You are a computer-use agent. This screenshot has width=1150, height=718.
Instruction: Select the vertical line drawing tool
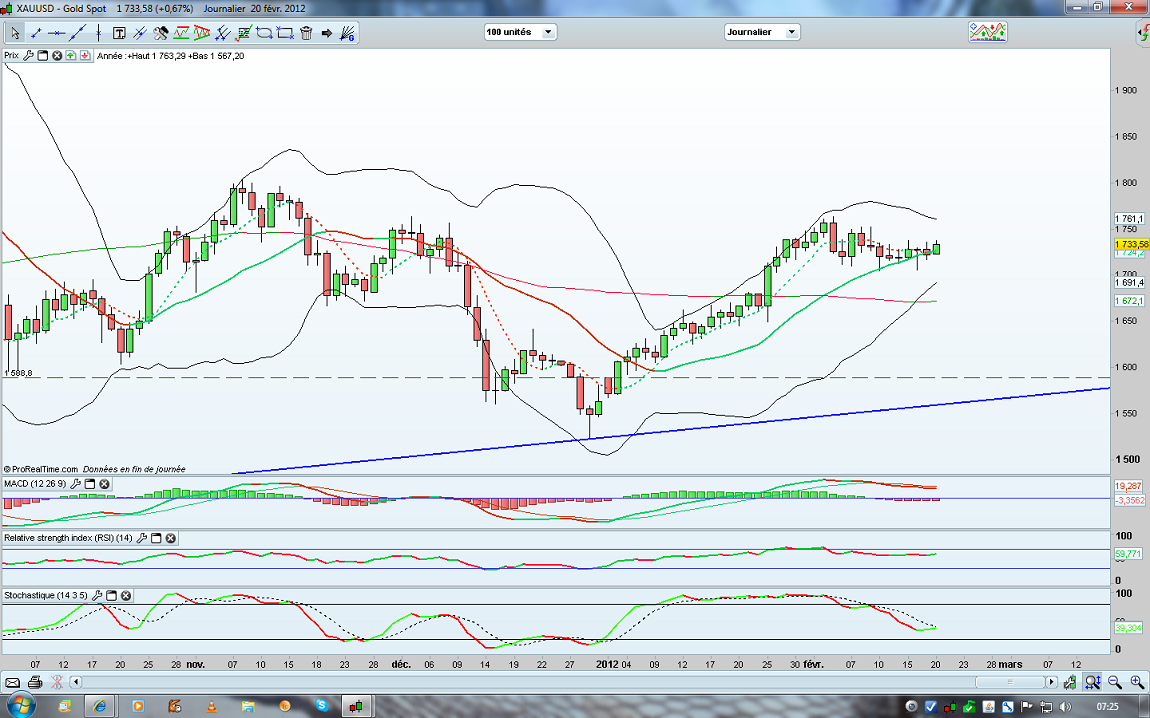coord(98,33)
